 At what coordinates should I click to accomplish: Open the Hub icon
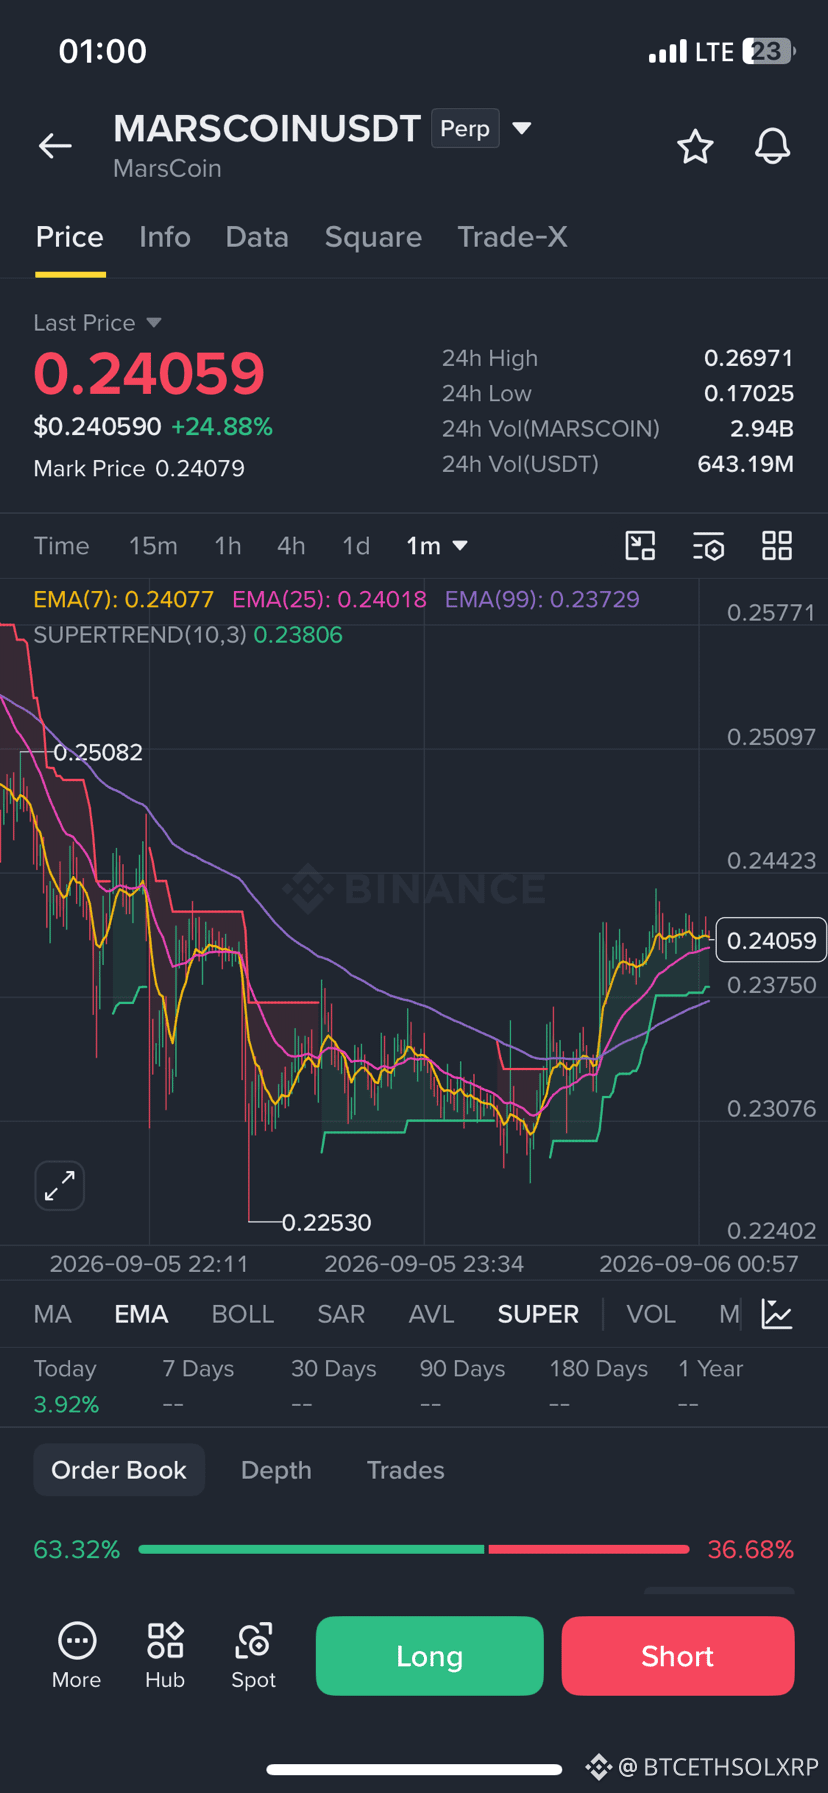click(165, 1656)
